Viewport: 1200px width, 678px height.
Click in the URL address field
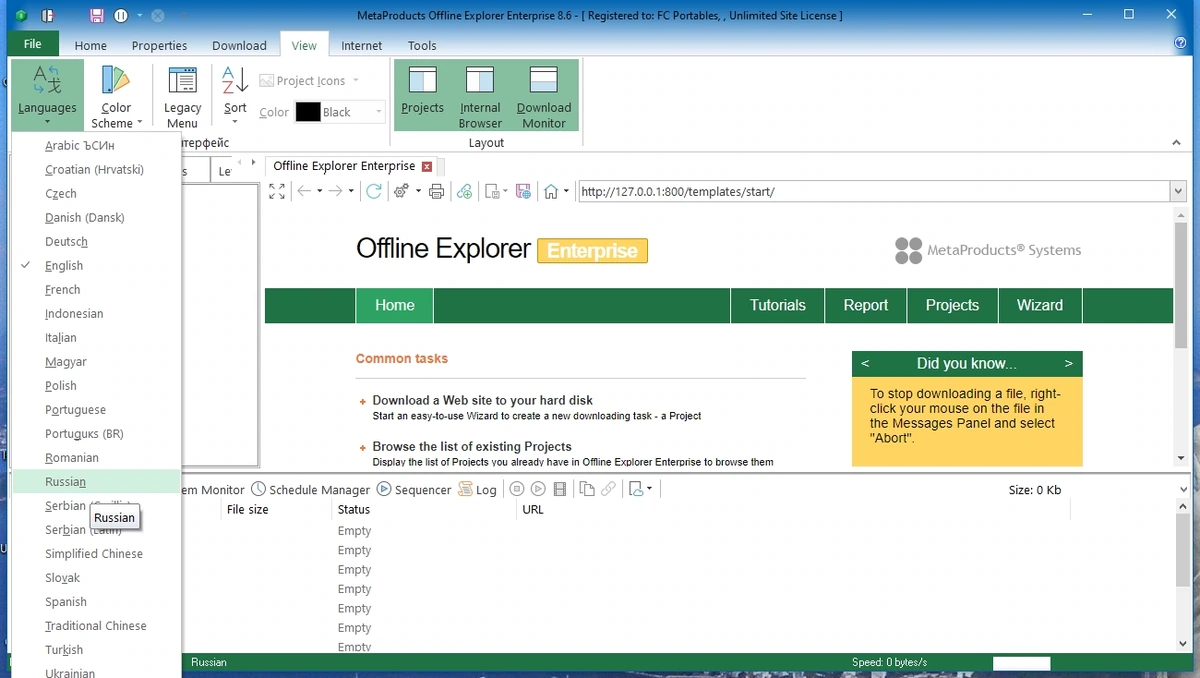point(873,192)
